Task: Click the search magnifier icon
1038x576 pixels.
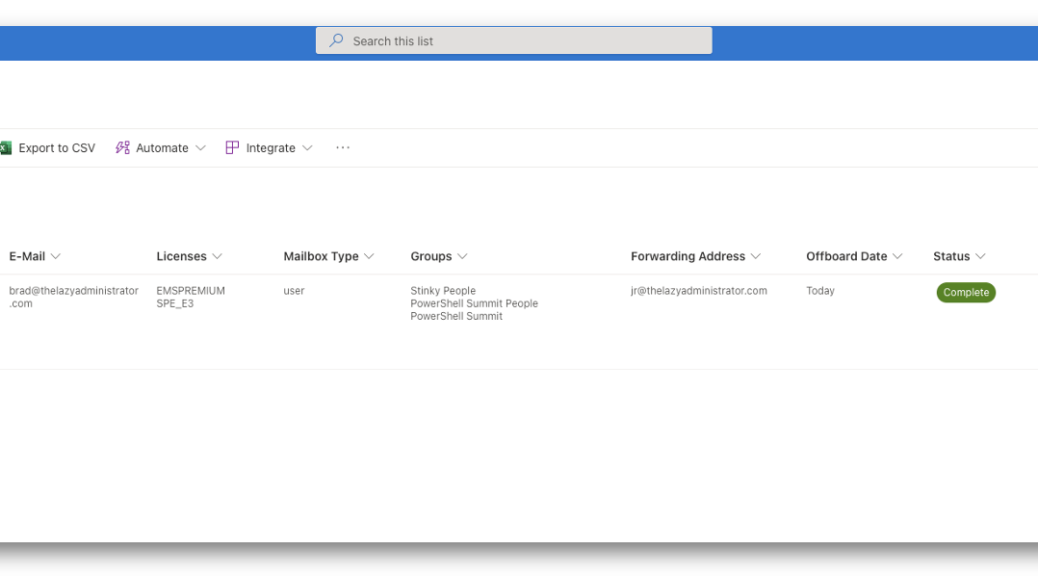Action: (336, 40)
